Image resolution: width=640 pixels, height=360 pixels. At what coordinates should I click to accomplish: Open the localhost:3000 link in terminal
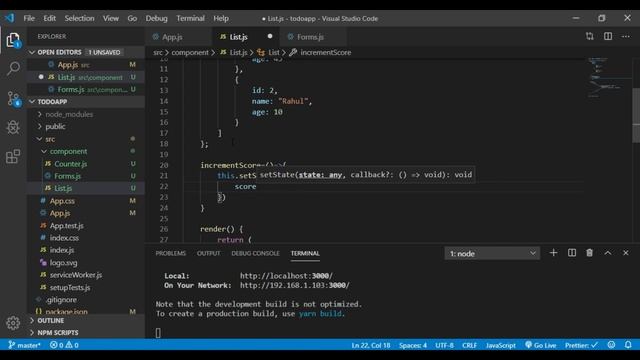coord(286,276)
